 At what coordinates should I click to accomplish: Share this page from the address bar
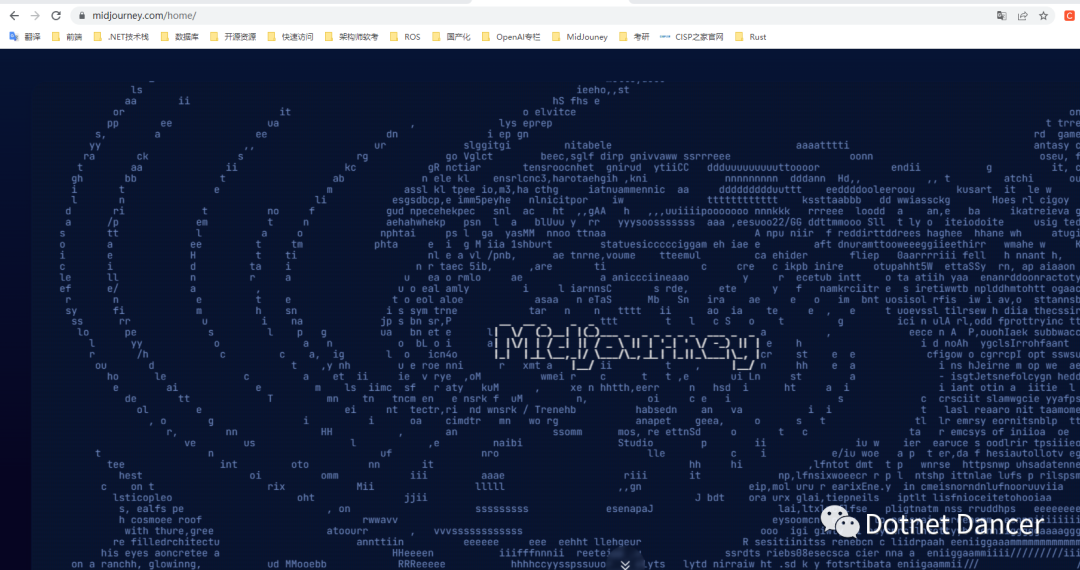coord(1023,15)
